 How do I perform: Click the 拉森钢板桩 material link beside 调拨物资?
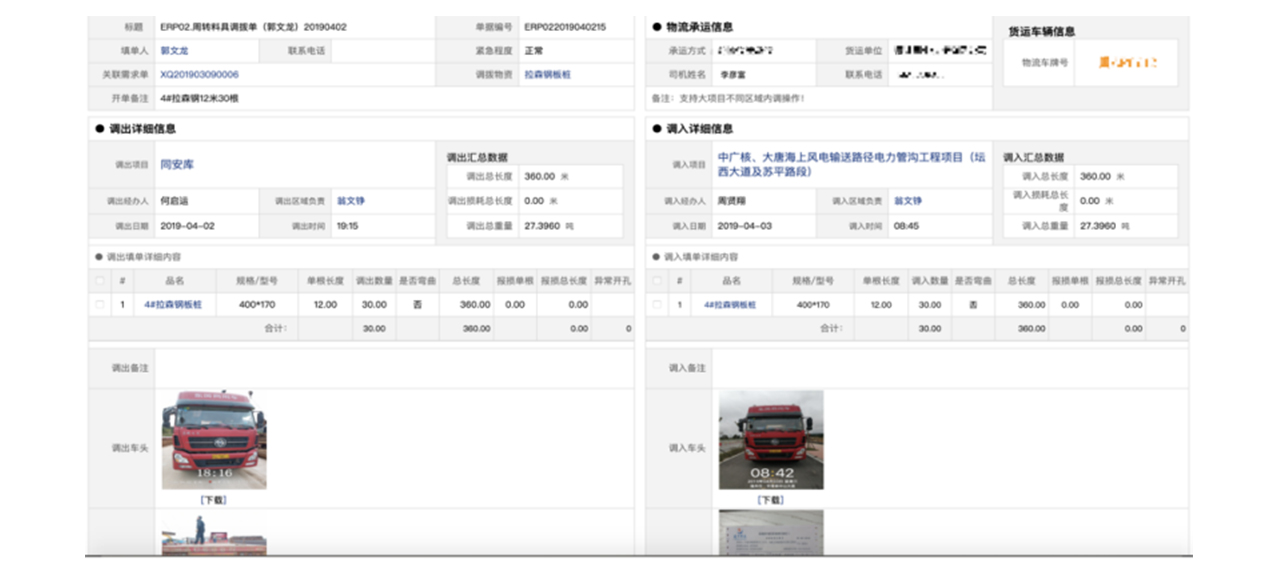(x=545, y=74)
